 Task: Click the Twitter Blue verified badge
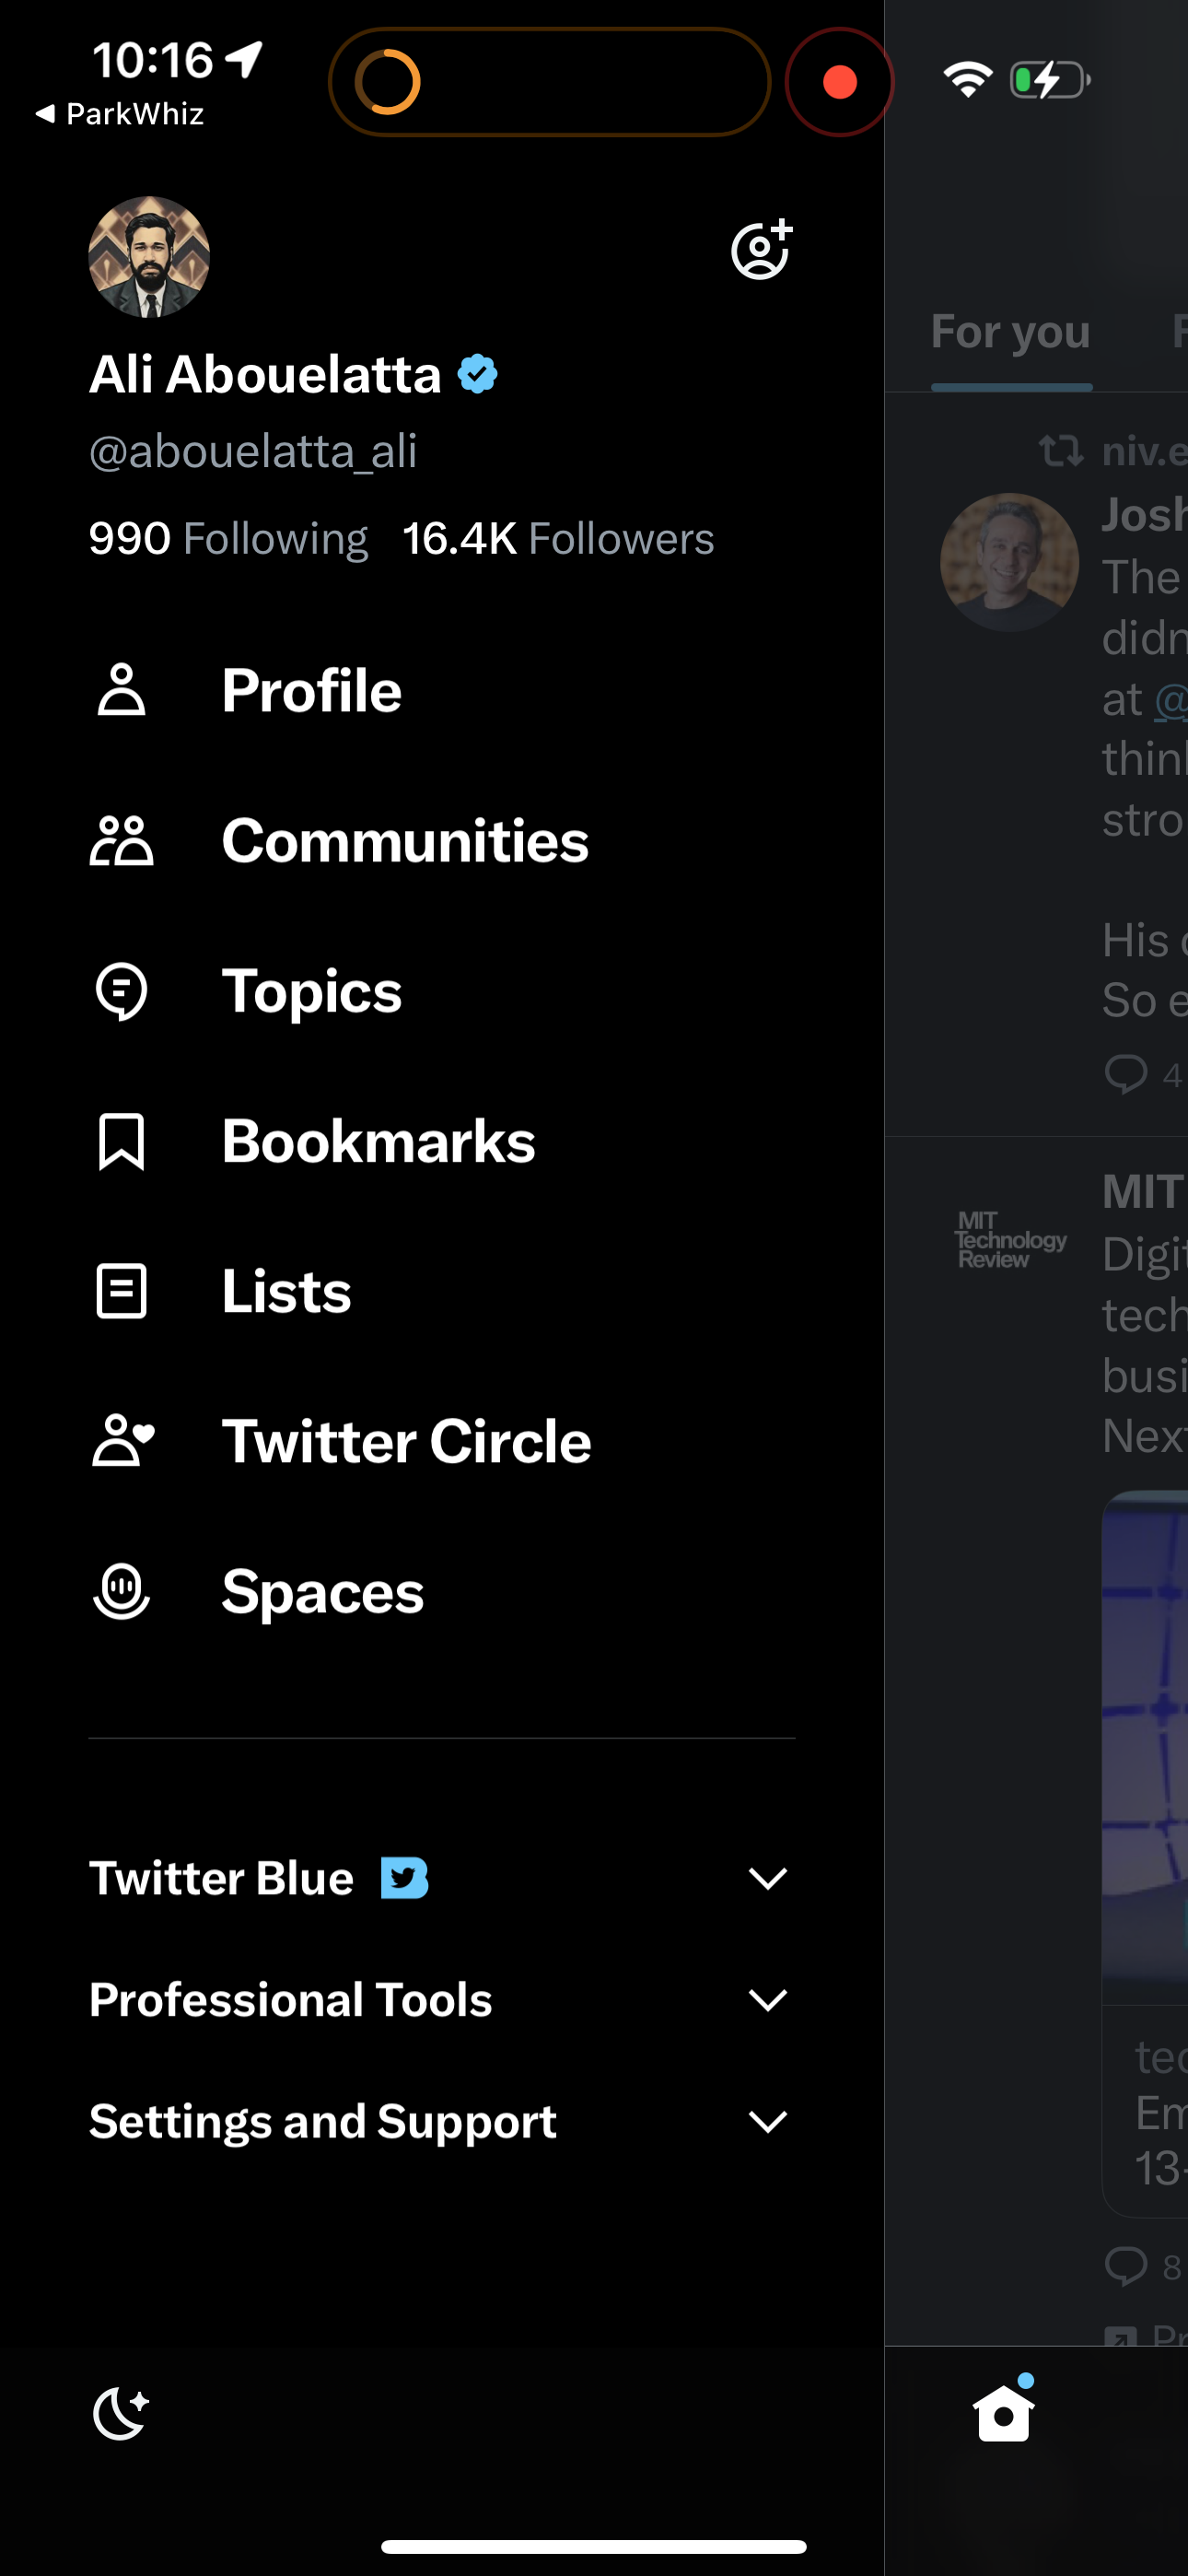[x=479, y=373]
